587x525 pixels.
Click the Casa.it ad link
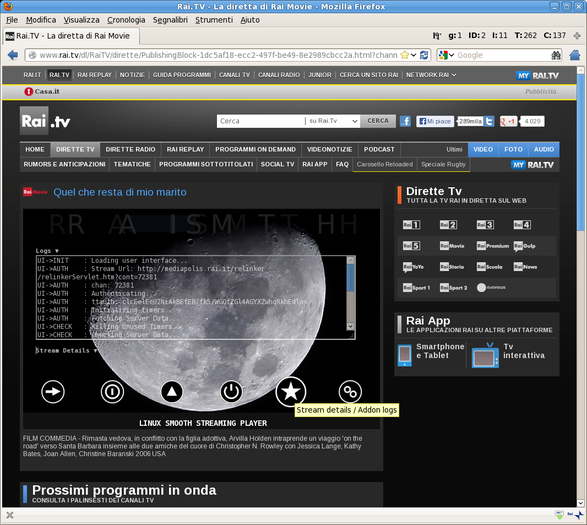pyautogui.click(x=42, y=91)
